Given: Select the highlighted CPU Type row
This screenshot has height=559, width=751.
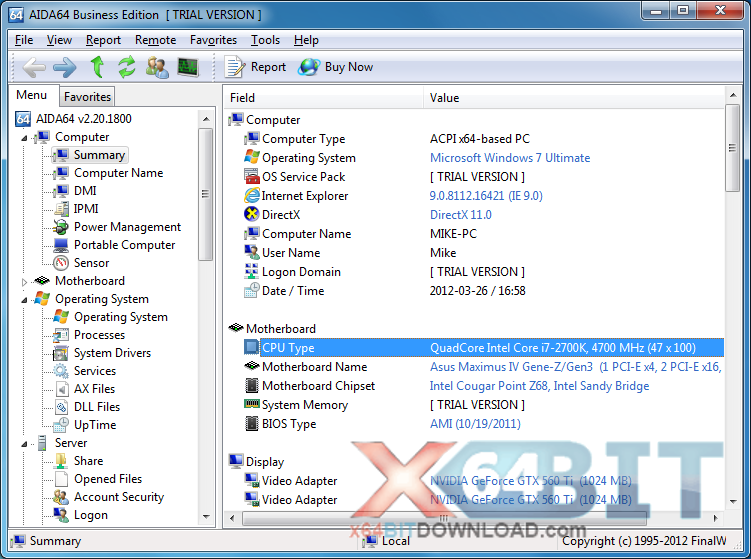Looking at the screenshot, I should click(x=484, y=348).
